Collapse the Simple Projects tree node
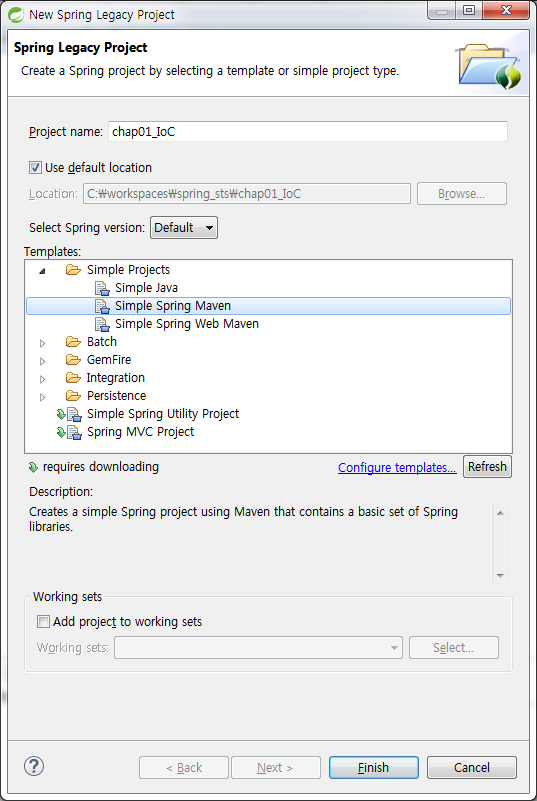This screenshot has width=537, height=801. coord(42,271)
